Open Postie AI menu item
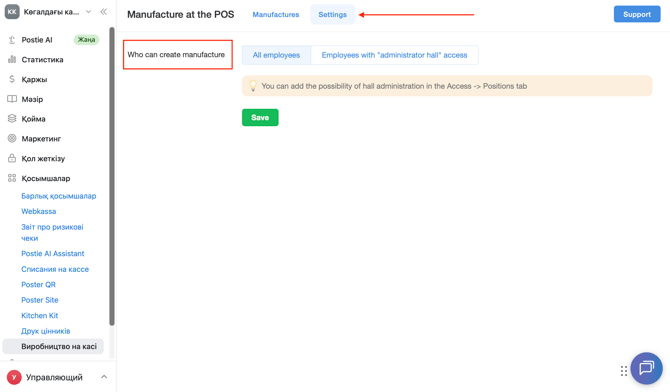Image resolution: width=670 pixels, height=392 pixels. pos(37,40)
